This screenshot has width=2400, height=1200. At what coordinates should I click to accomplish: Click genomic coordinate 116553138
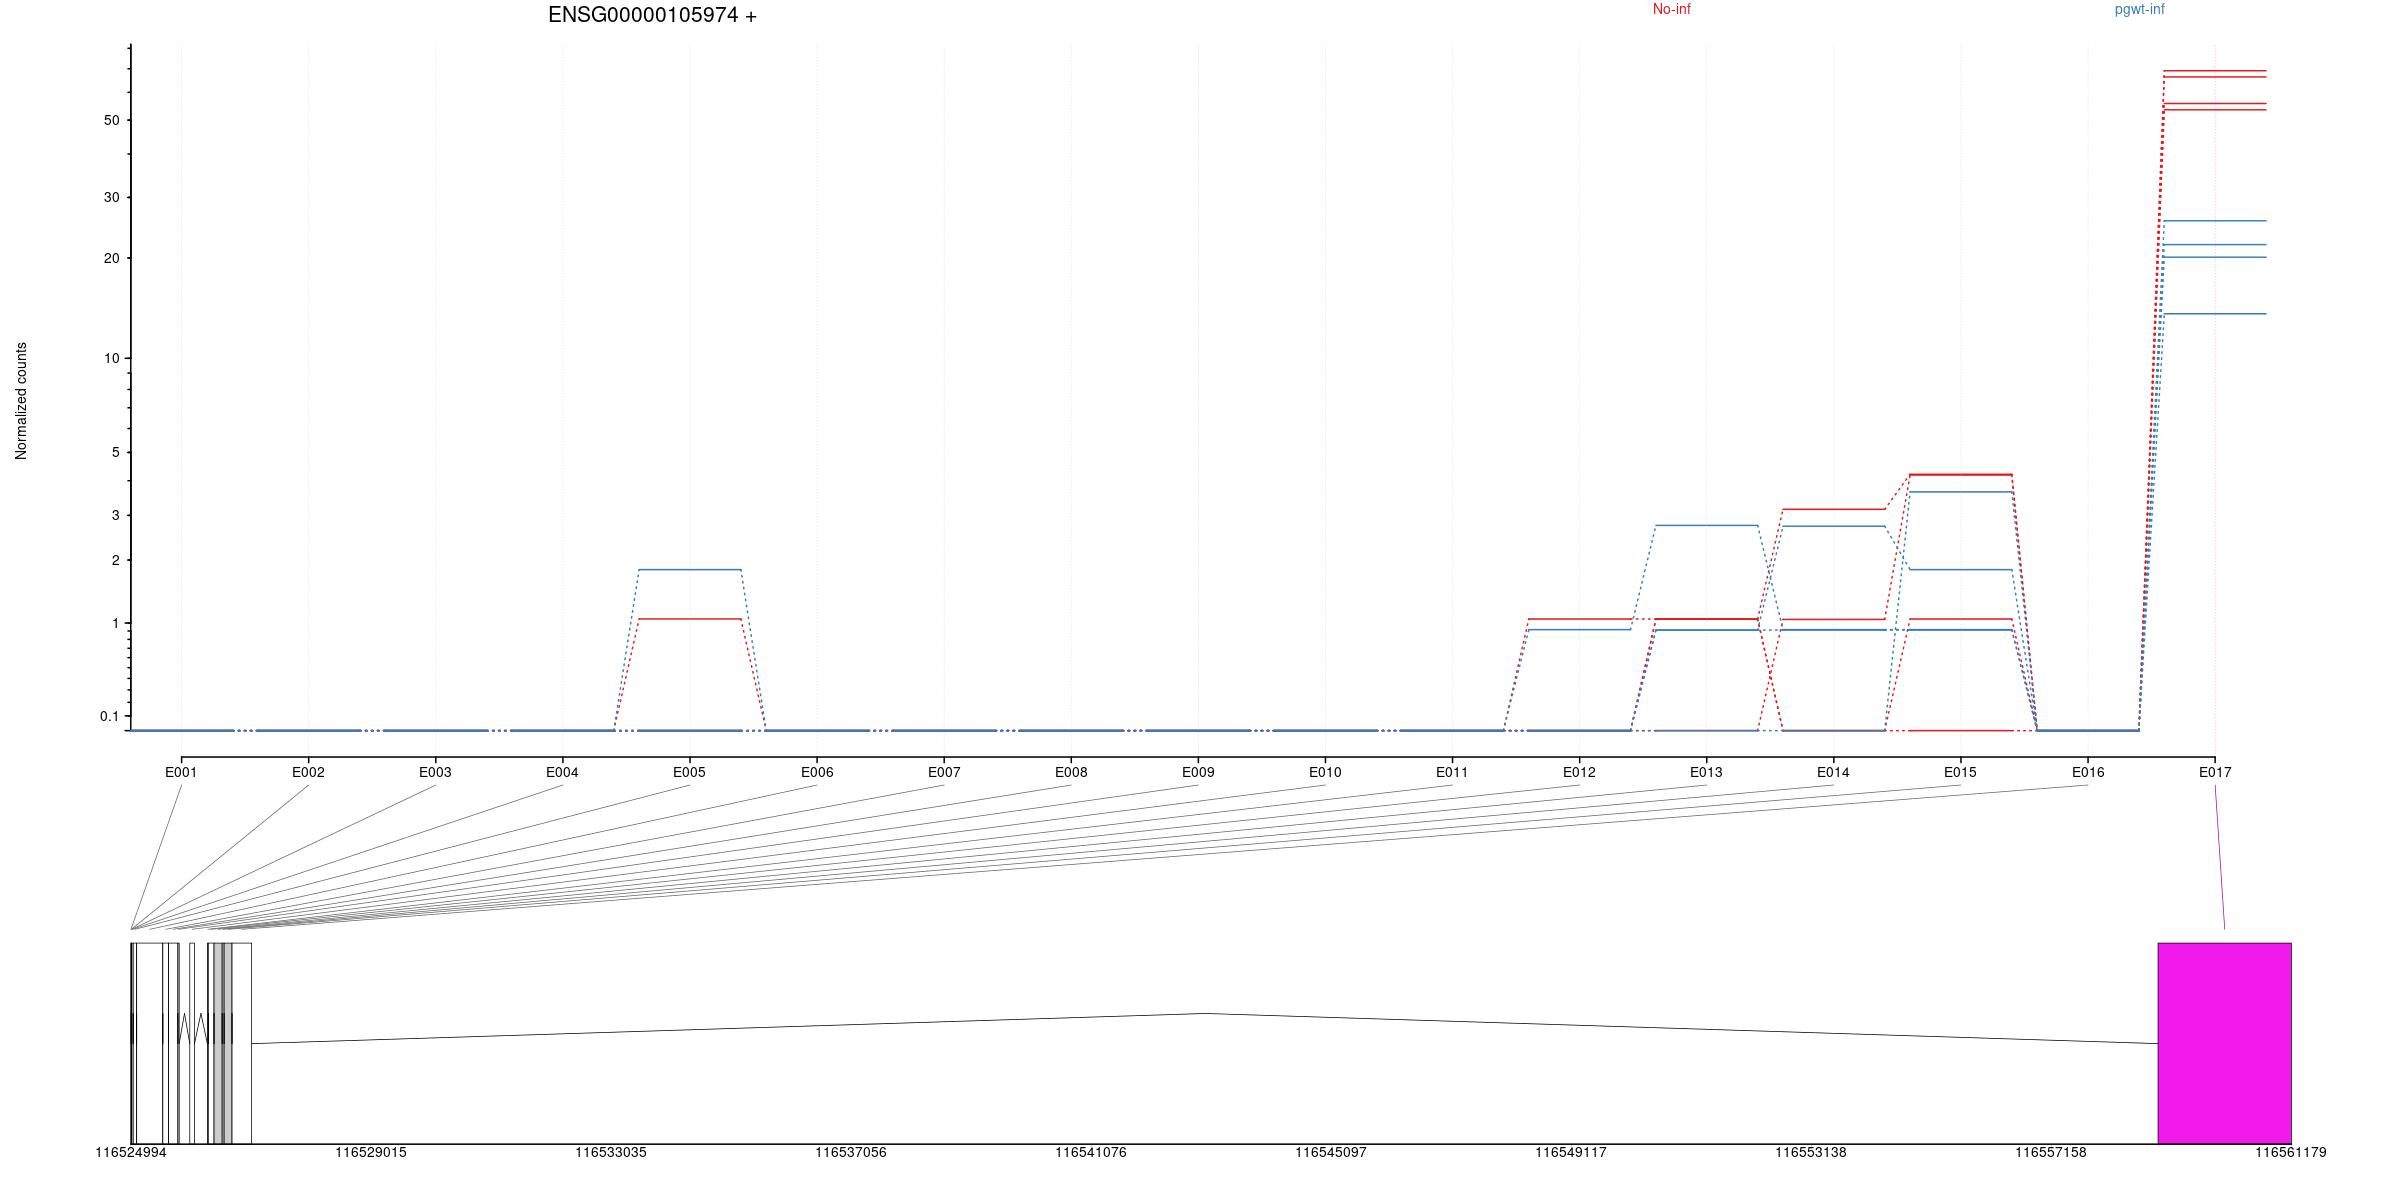coord(1811,1153)
